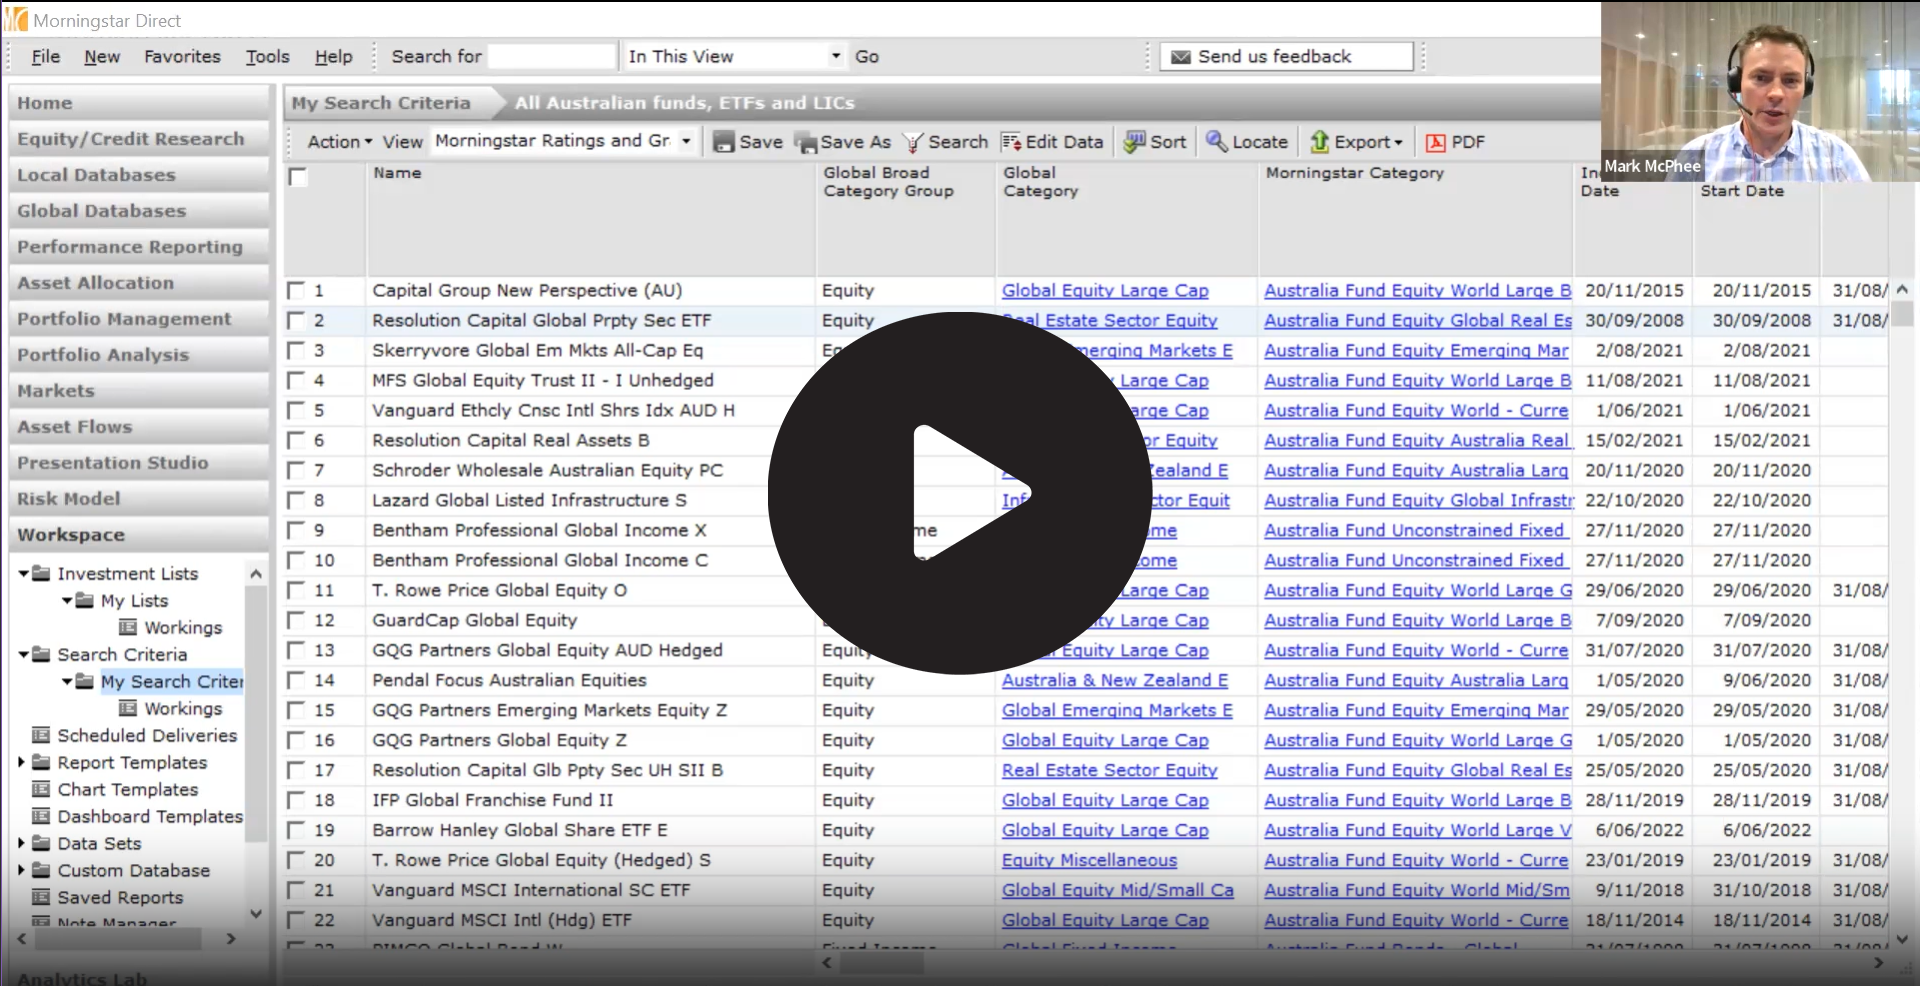Open Edit Data from the toolbar
1920x986 pixels.
point(1052,142)
